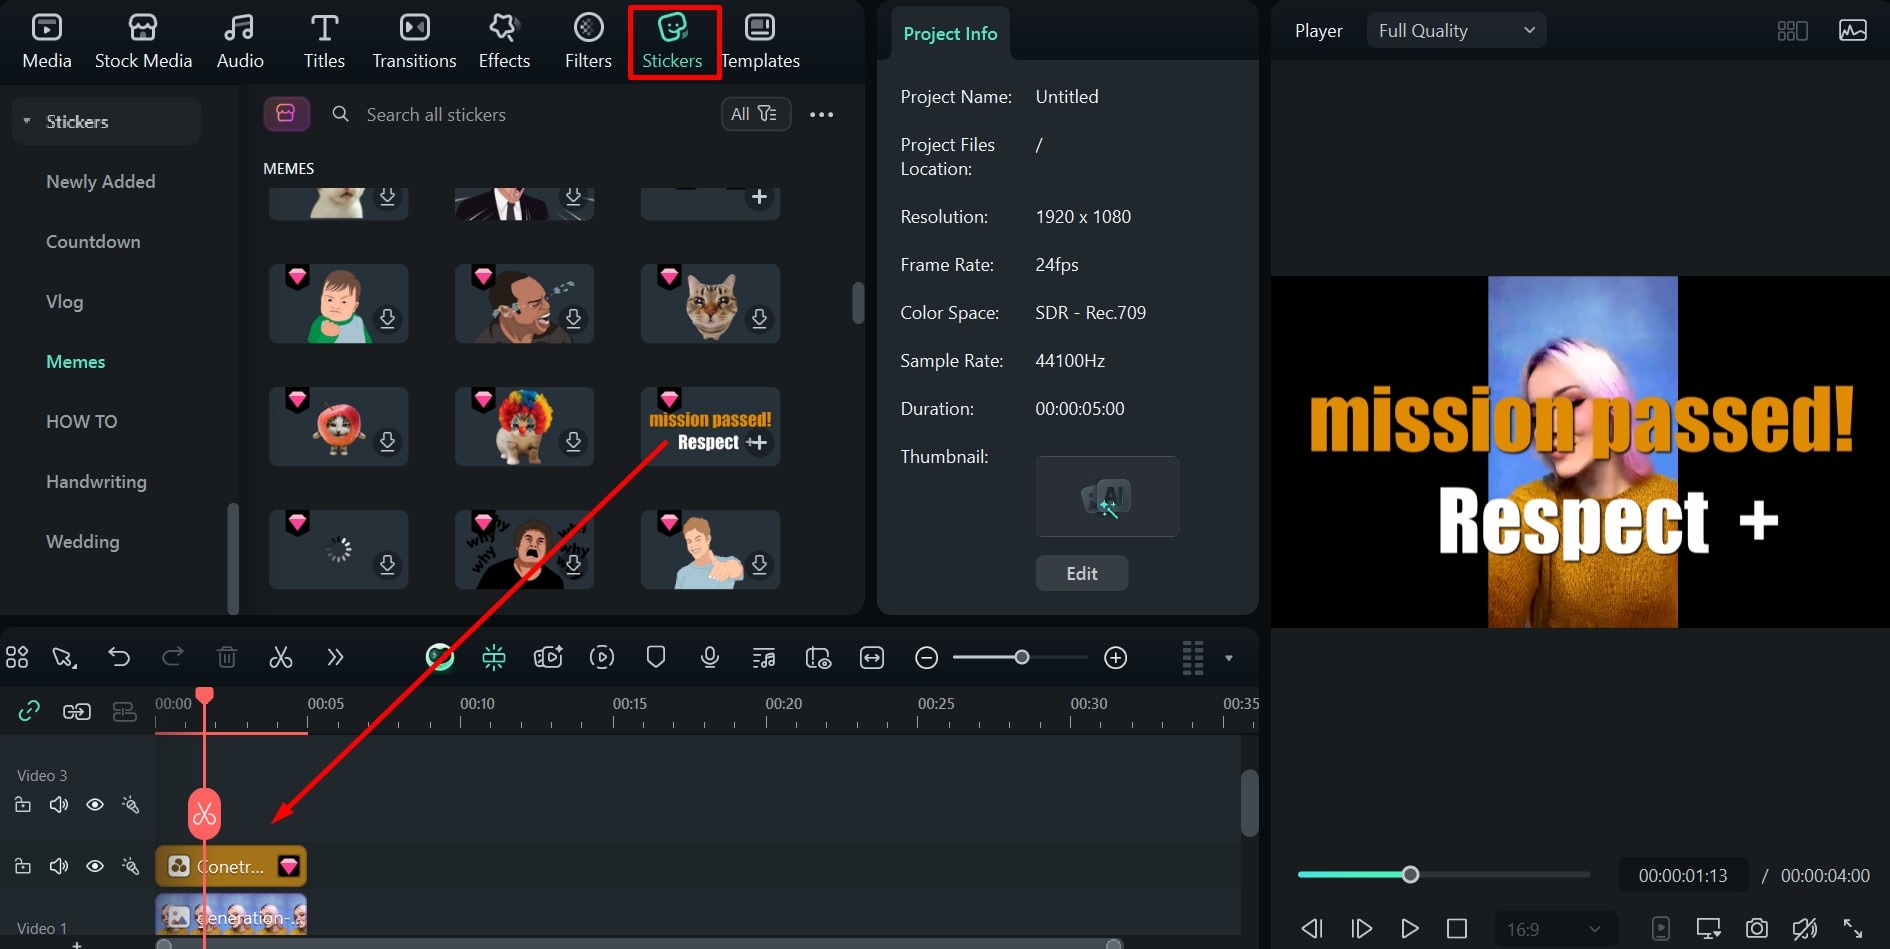Collapse the Stickers category tree
The height and width of the screenshot is (949, 1890).
click(x=27, y=121)
